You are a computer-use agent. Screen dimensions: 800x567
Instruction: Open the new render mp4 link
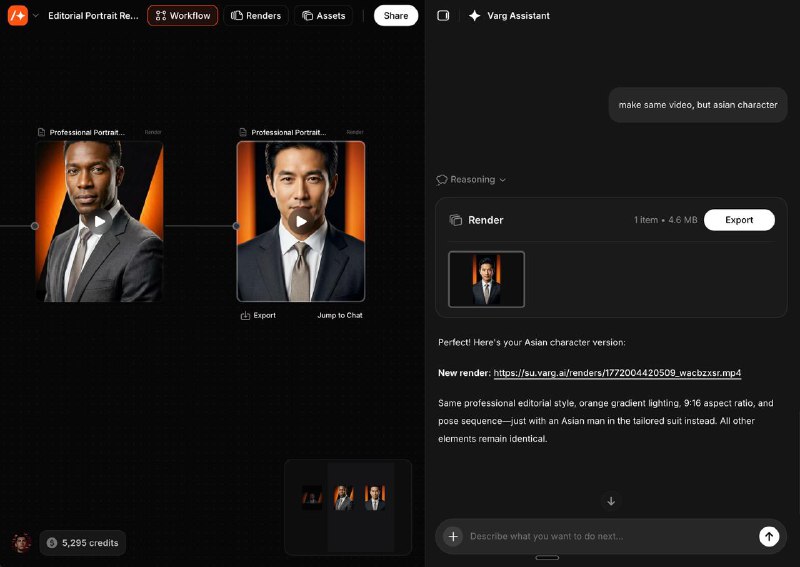(617, 373)
